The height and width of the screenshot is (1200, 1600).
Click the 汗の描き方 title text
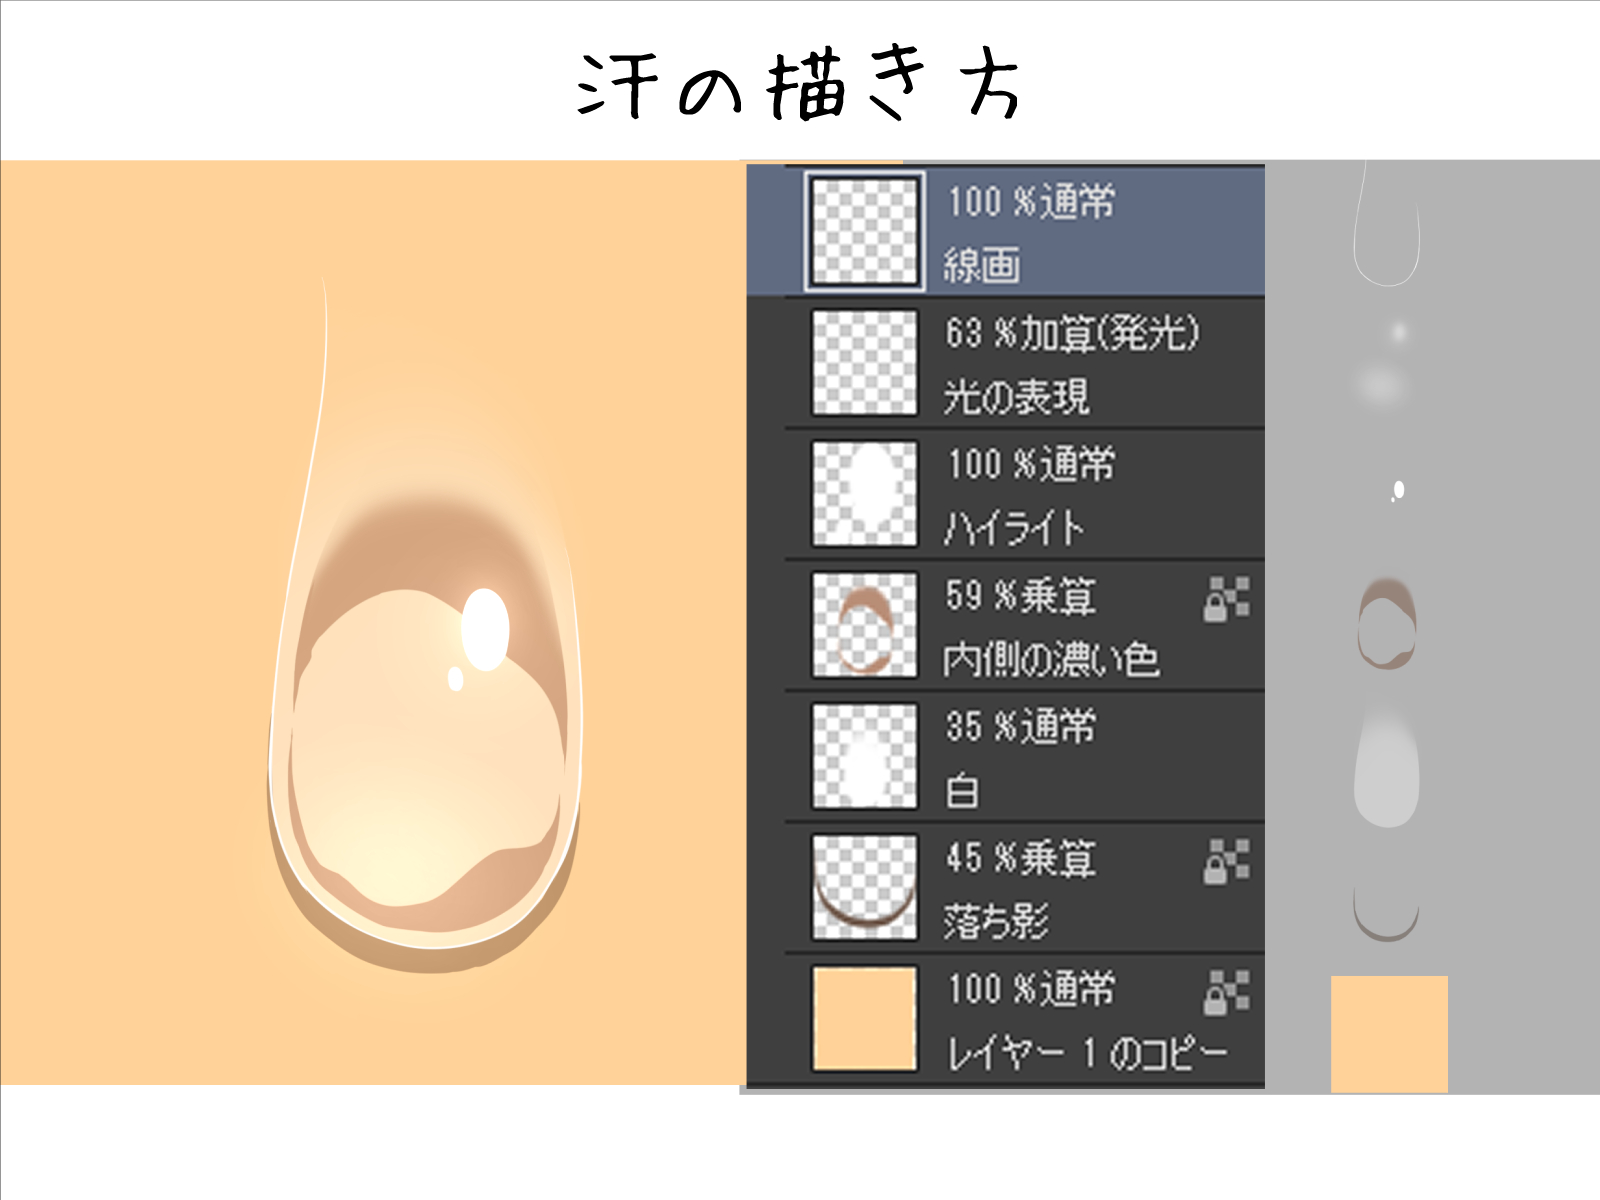coord(799,87)
